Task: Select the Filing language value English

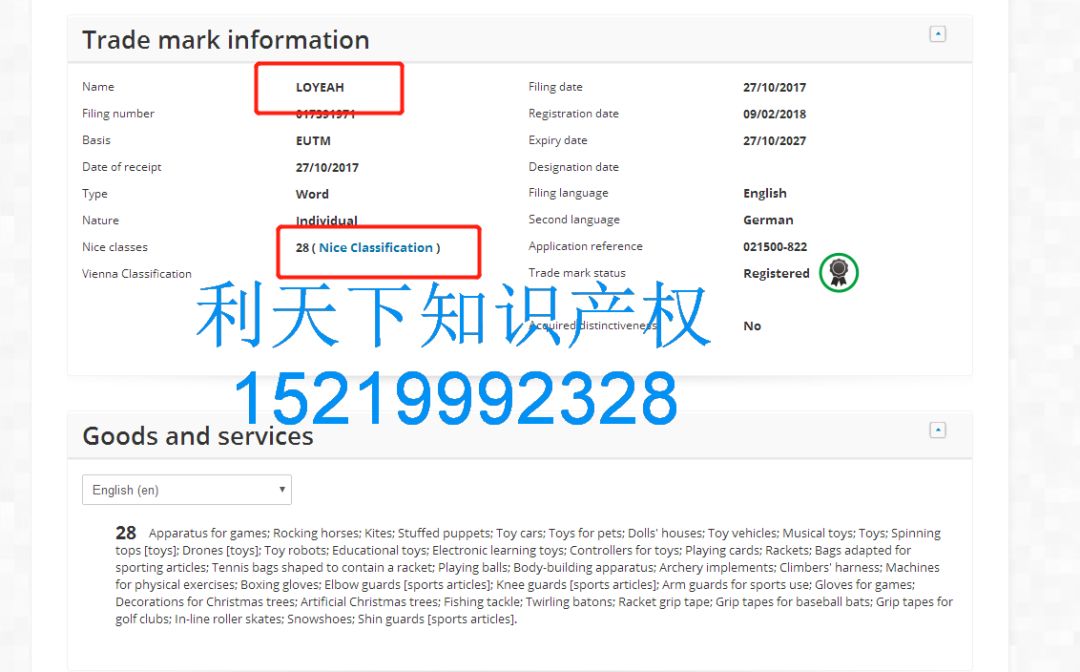Action: point(765,193)
